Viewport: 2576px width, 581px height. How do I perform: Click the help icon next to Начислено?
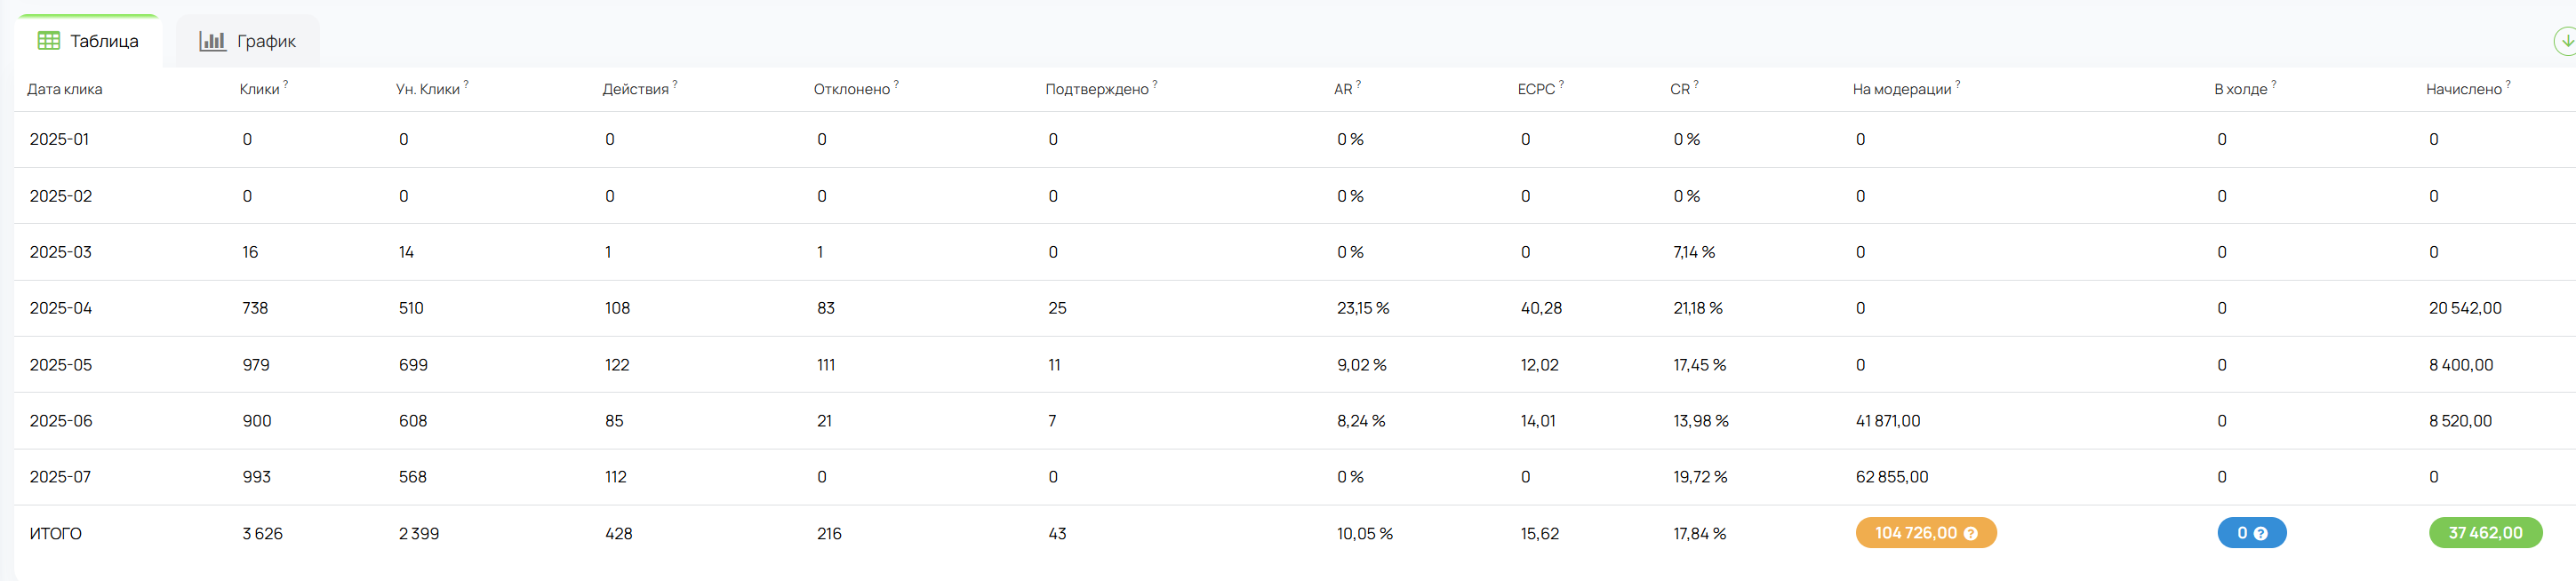click(2508, 84)
